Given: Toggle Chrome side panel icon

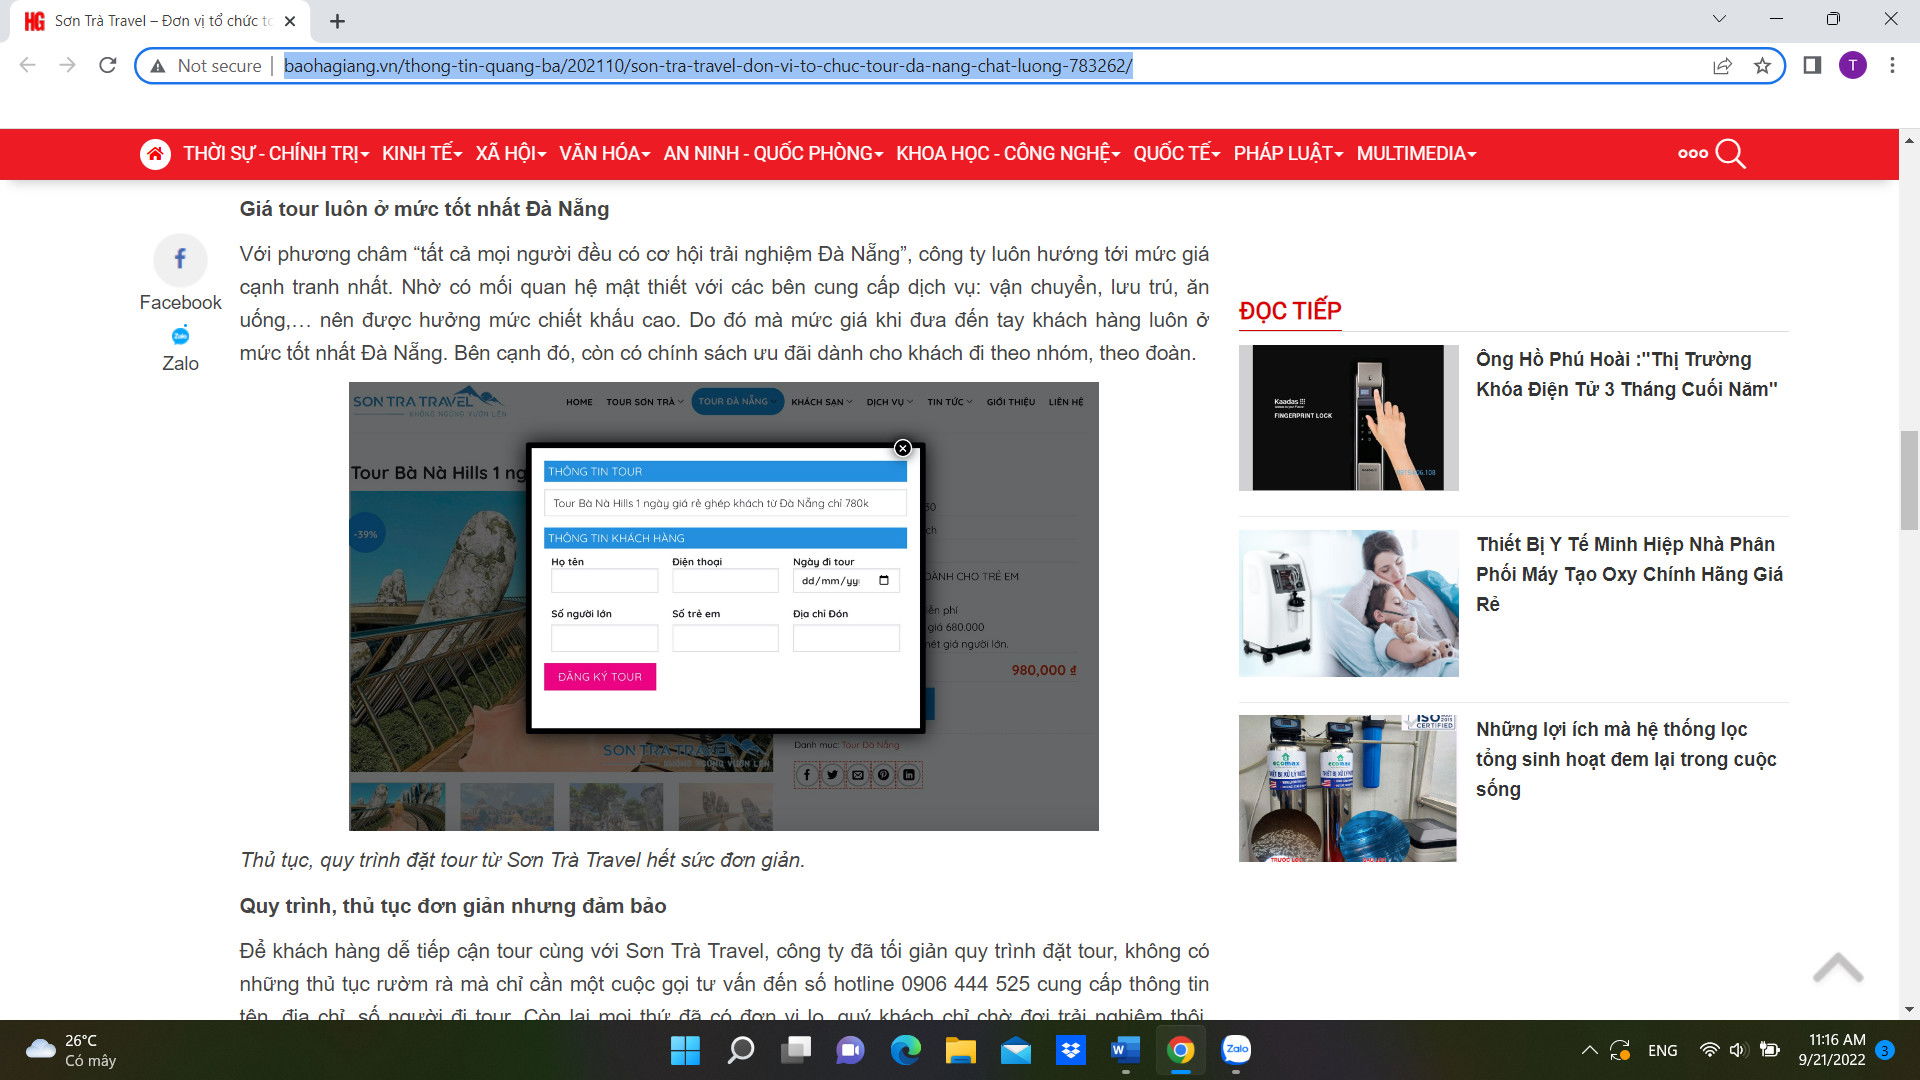Looking at the screenshot, I should (1812, 66).
